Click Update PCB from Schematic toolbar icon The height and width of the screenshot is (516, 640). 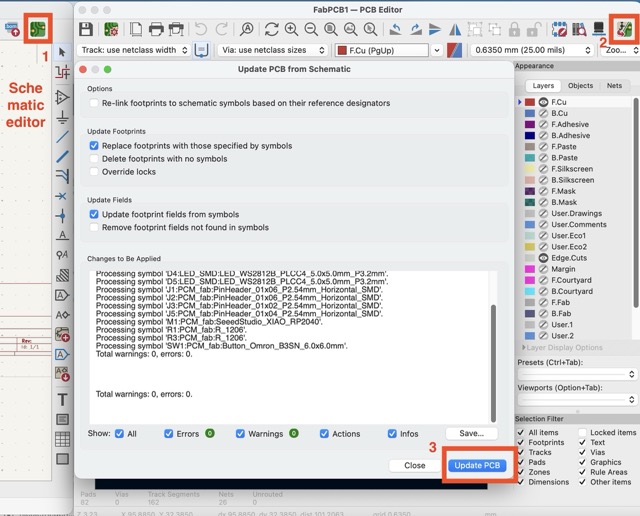[x=624, y=29]
